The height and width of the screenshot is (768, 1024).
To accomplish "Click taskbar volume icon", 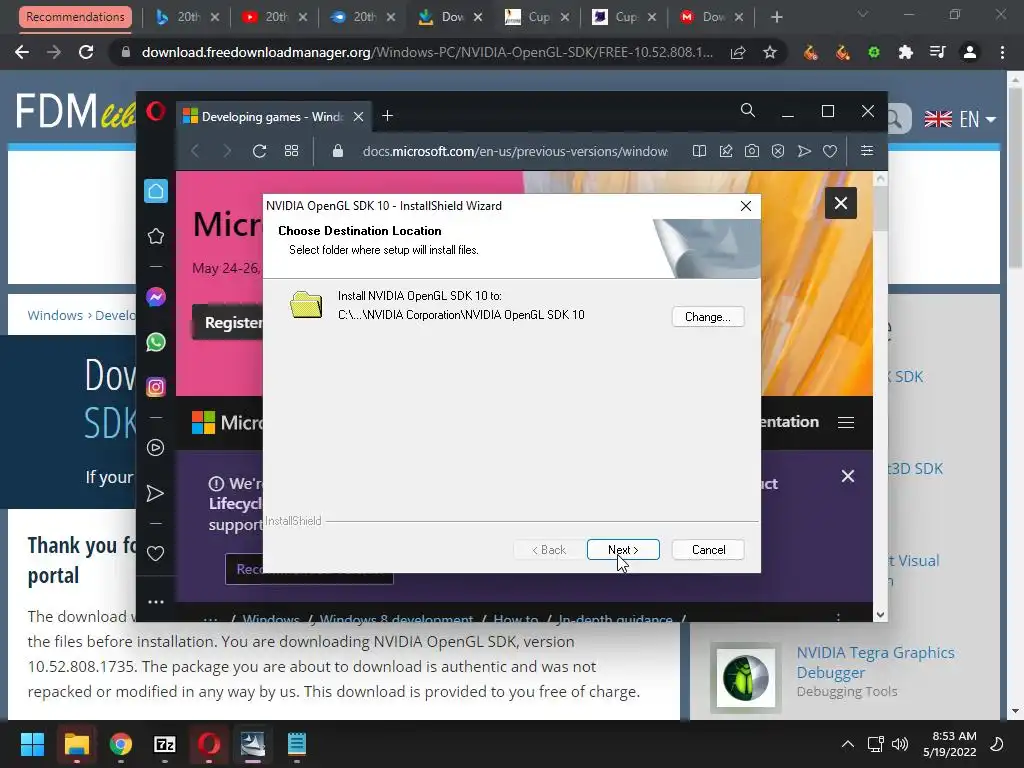I will pos(900,744).
